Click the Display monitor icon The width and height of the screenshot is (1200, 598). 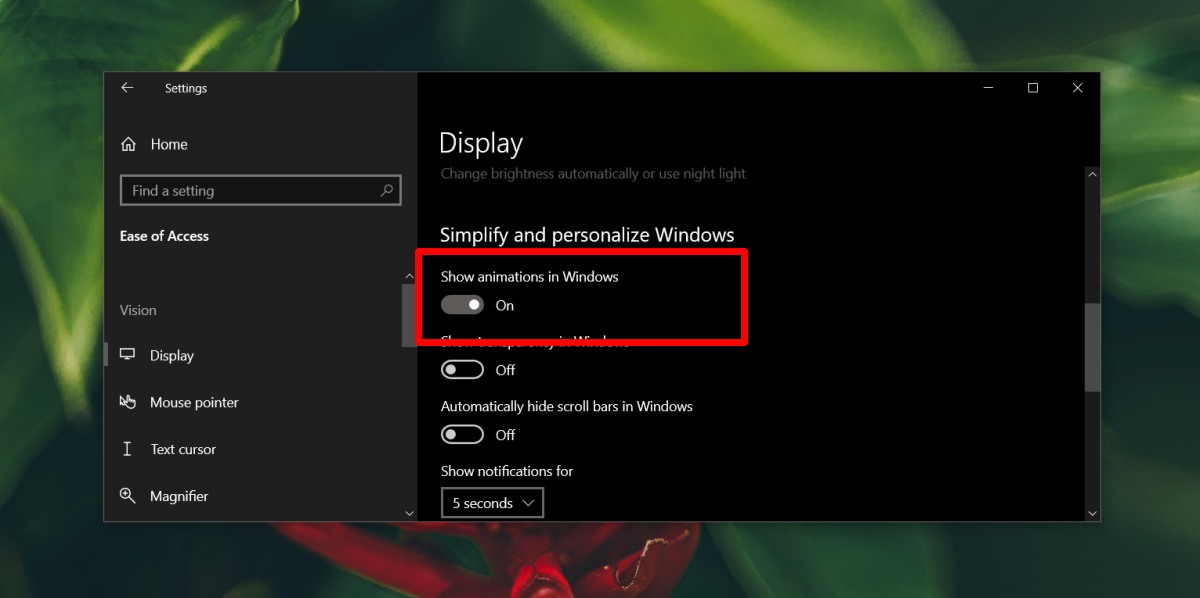tap(127, 355)
